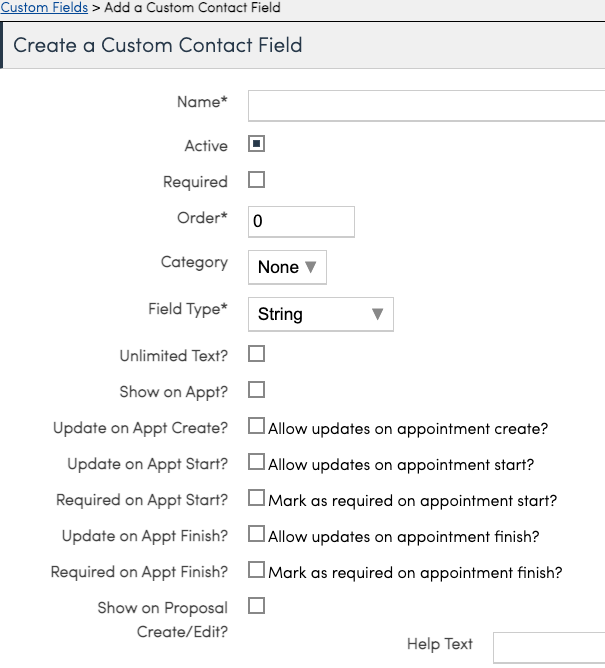Uncheck the Active checkbox
The image size is (605, 668).
click(256, 145)
